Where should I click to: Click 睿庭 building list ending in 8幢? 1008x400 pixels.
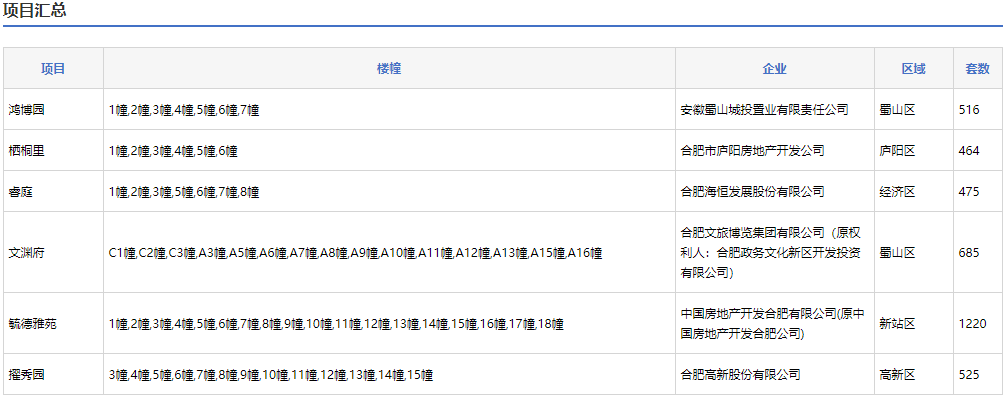pyautogui.click(x=184, y=192)
